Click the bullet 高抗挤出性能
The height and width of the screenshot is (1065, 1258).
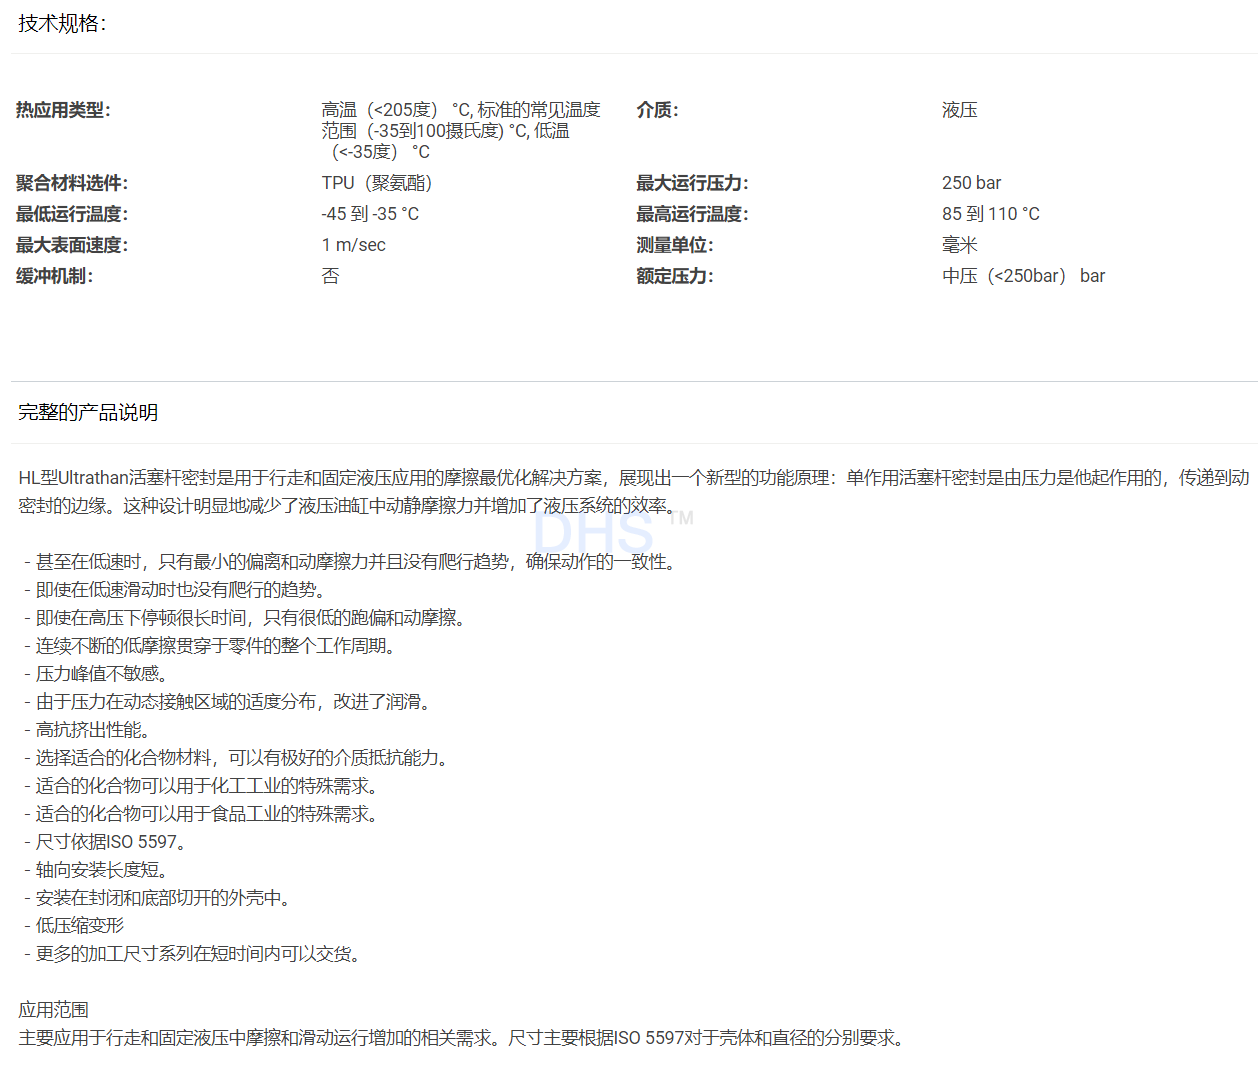(90, 730)
